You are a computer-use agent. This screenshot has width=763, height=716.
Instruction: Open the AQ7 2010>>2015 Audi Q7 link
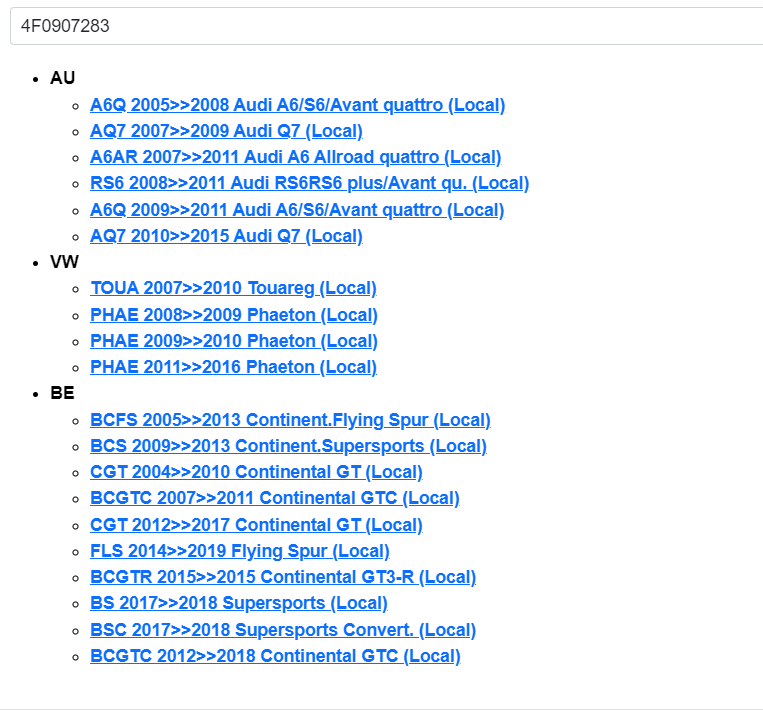(226, 236)
